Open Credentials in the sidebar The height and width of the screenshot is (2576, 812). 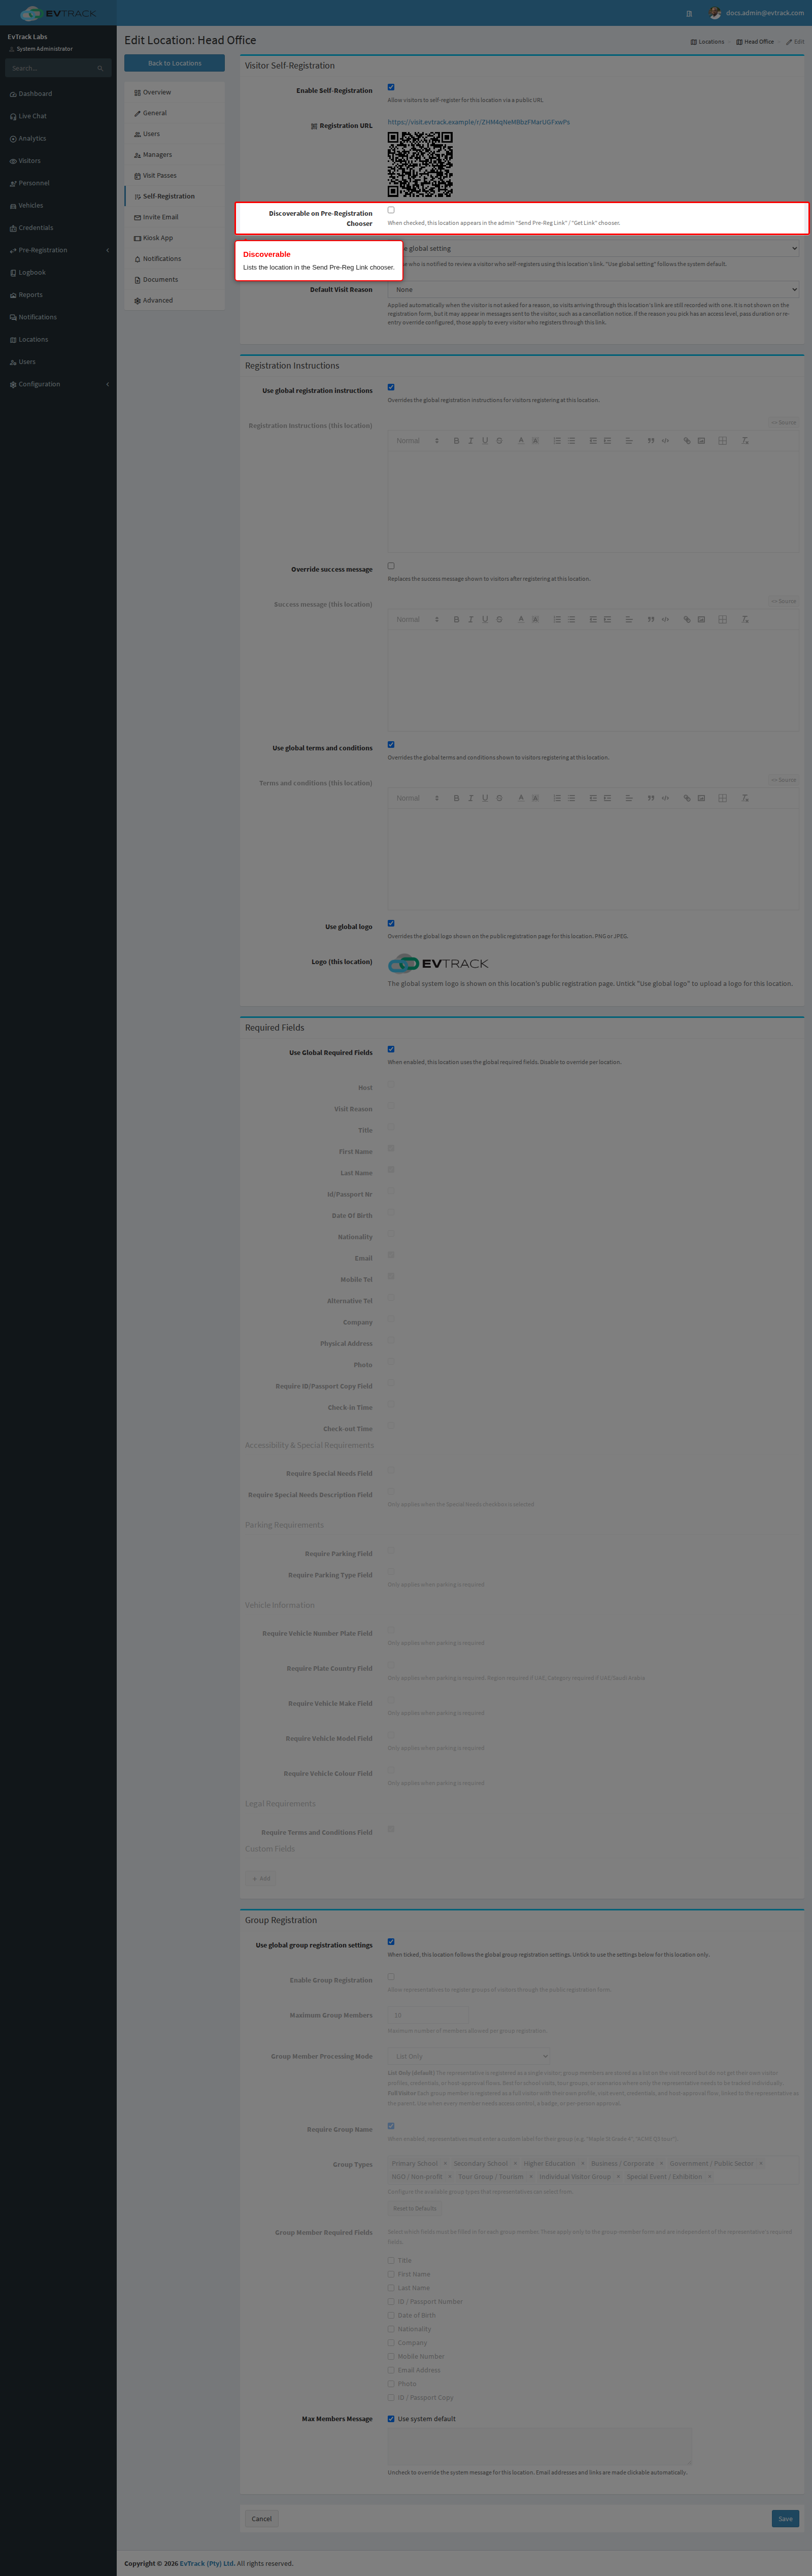(x=58, y=228)
